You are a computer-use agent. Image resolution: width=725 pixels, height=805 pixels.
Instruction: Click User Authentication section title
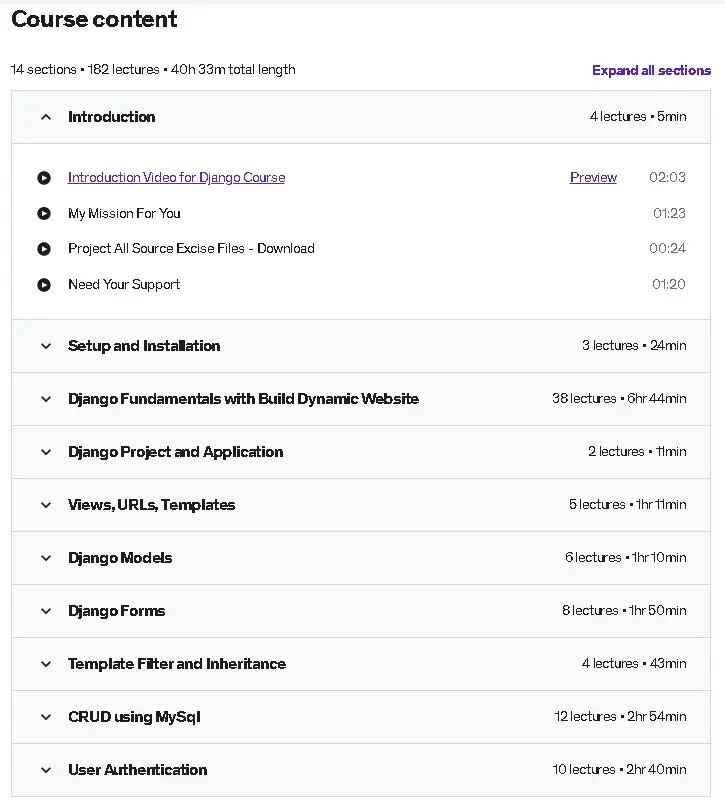(x=138, y=770)
